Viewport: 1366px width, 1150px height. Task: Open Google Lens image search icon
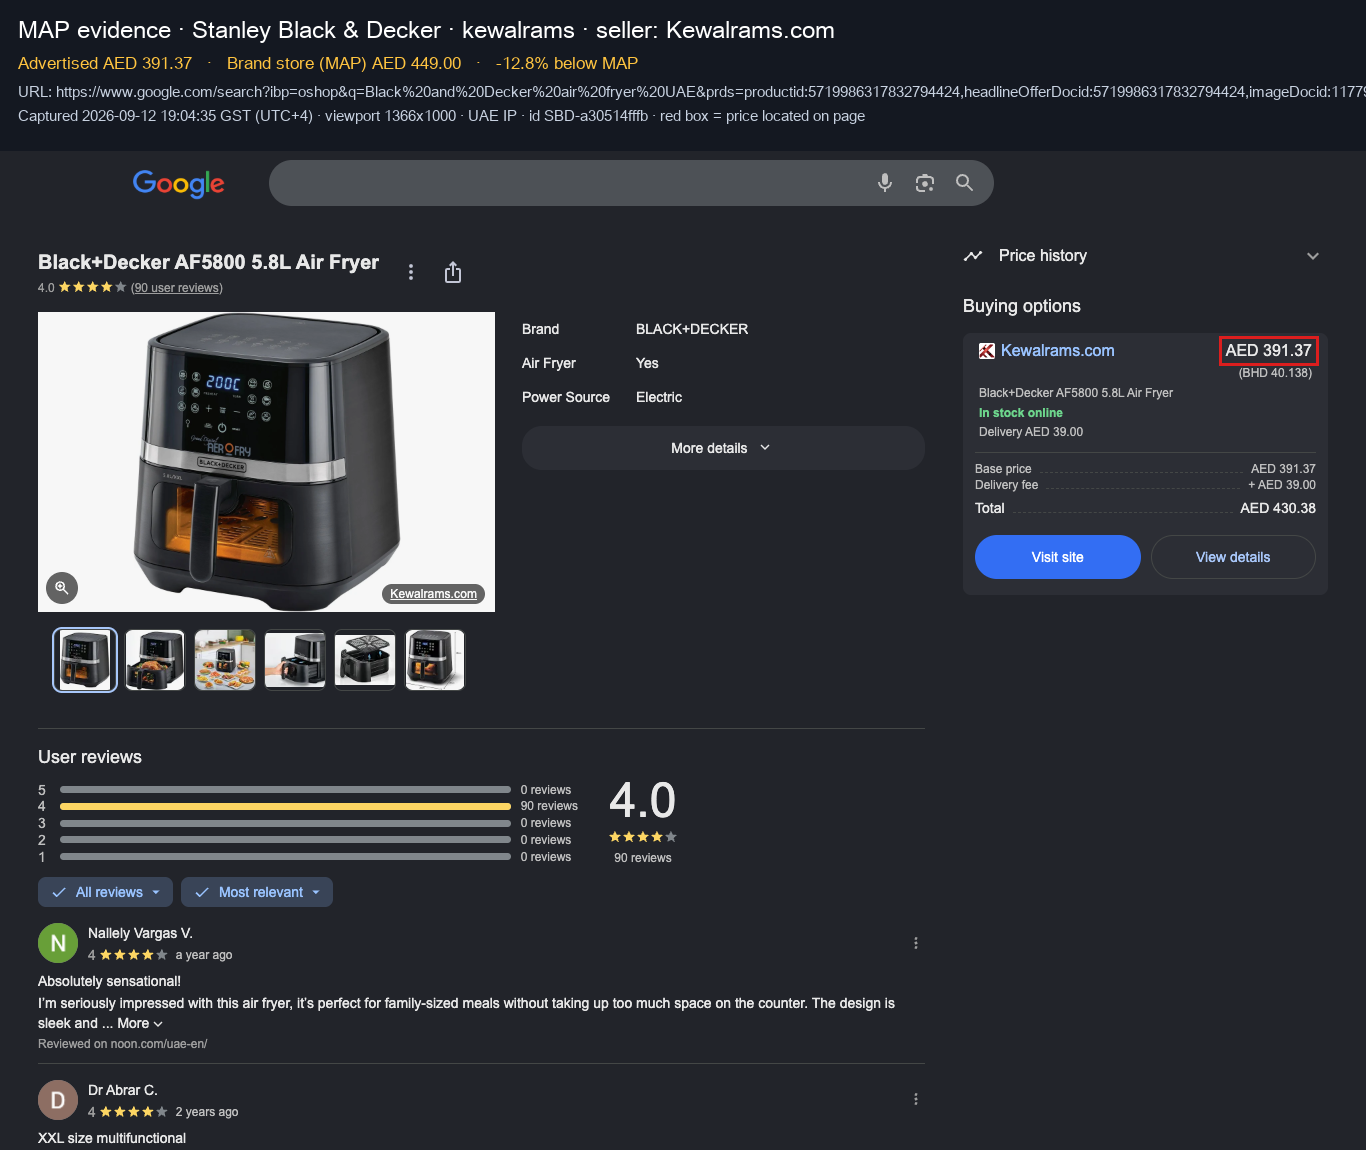925,183
